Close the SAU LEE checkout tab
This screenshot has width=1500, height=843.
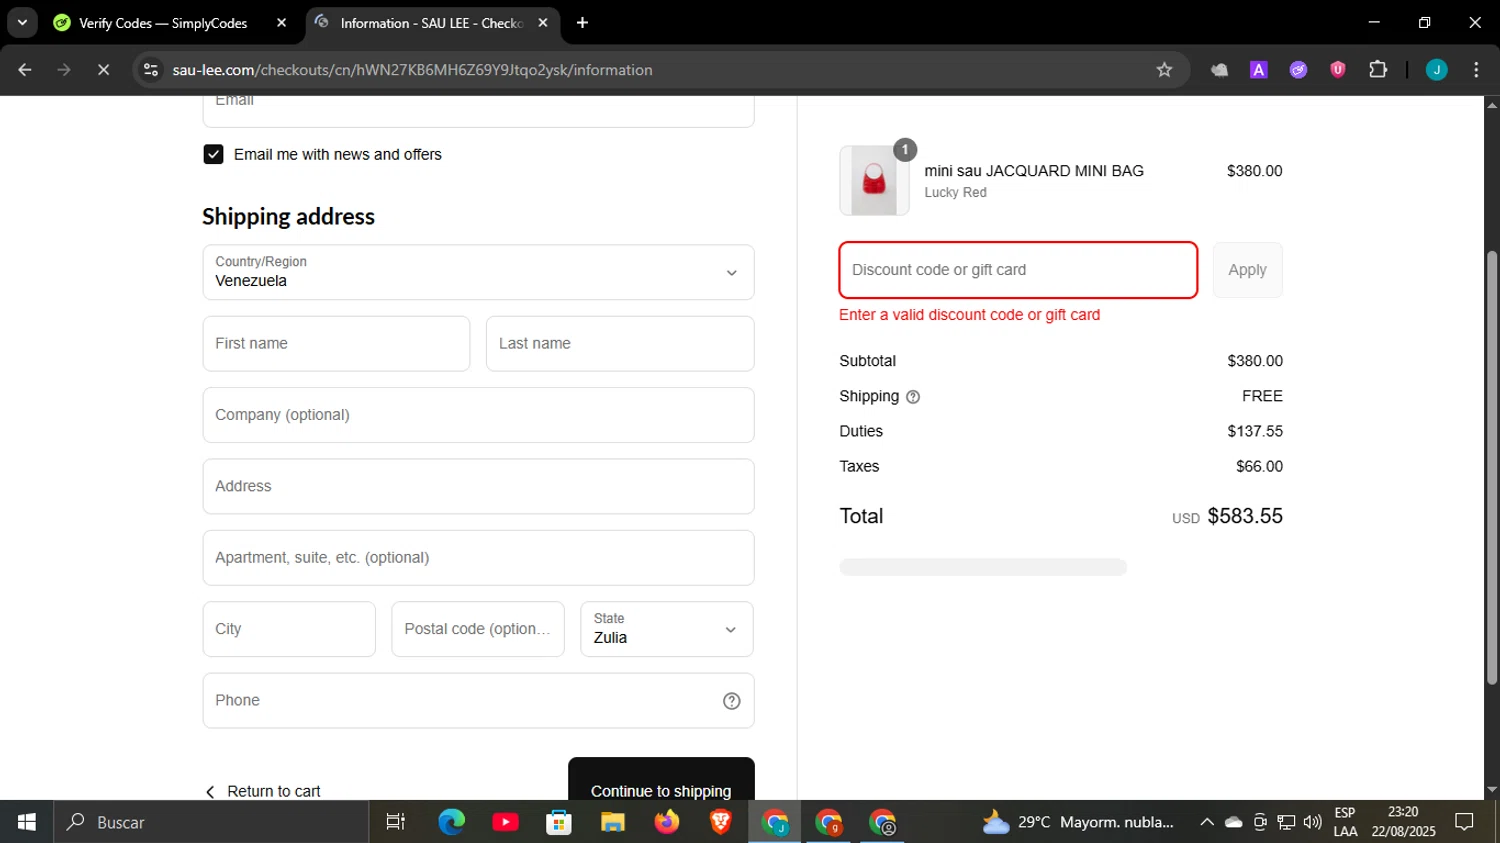point(543,23)
